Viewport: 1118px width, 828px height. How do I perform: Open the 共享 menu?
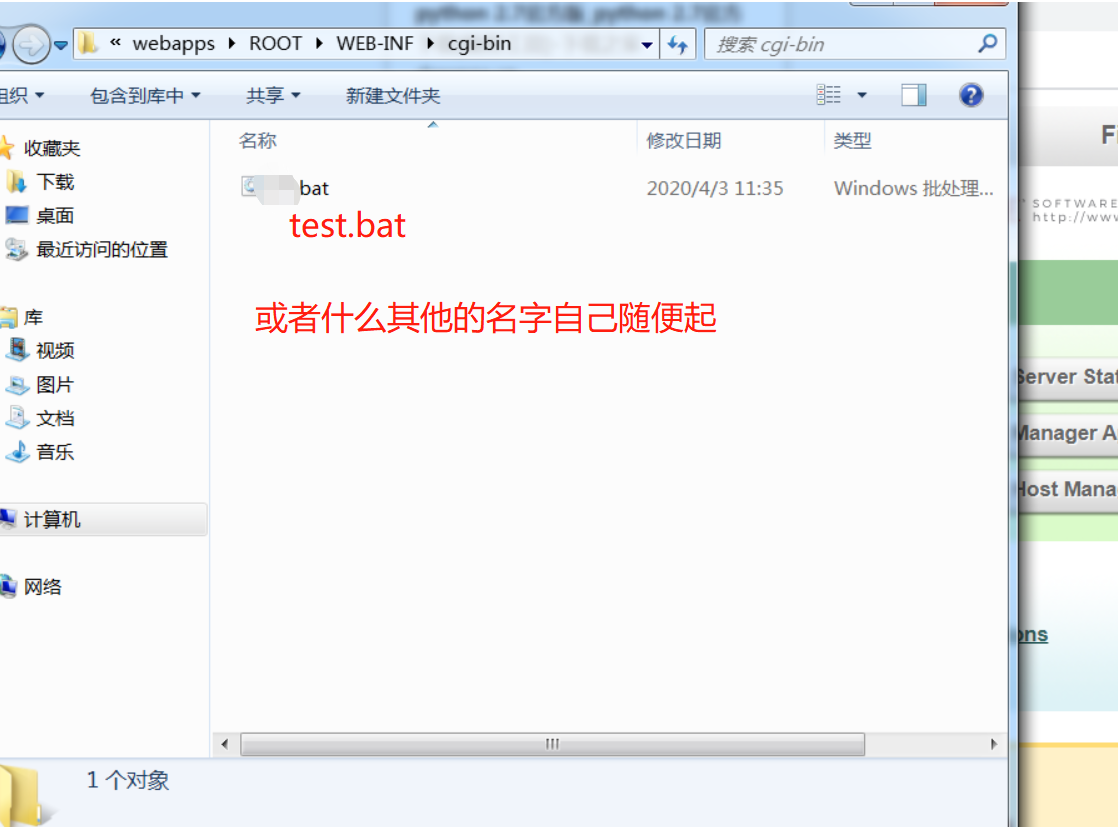coord(273,96)
